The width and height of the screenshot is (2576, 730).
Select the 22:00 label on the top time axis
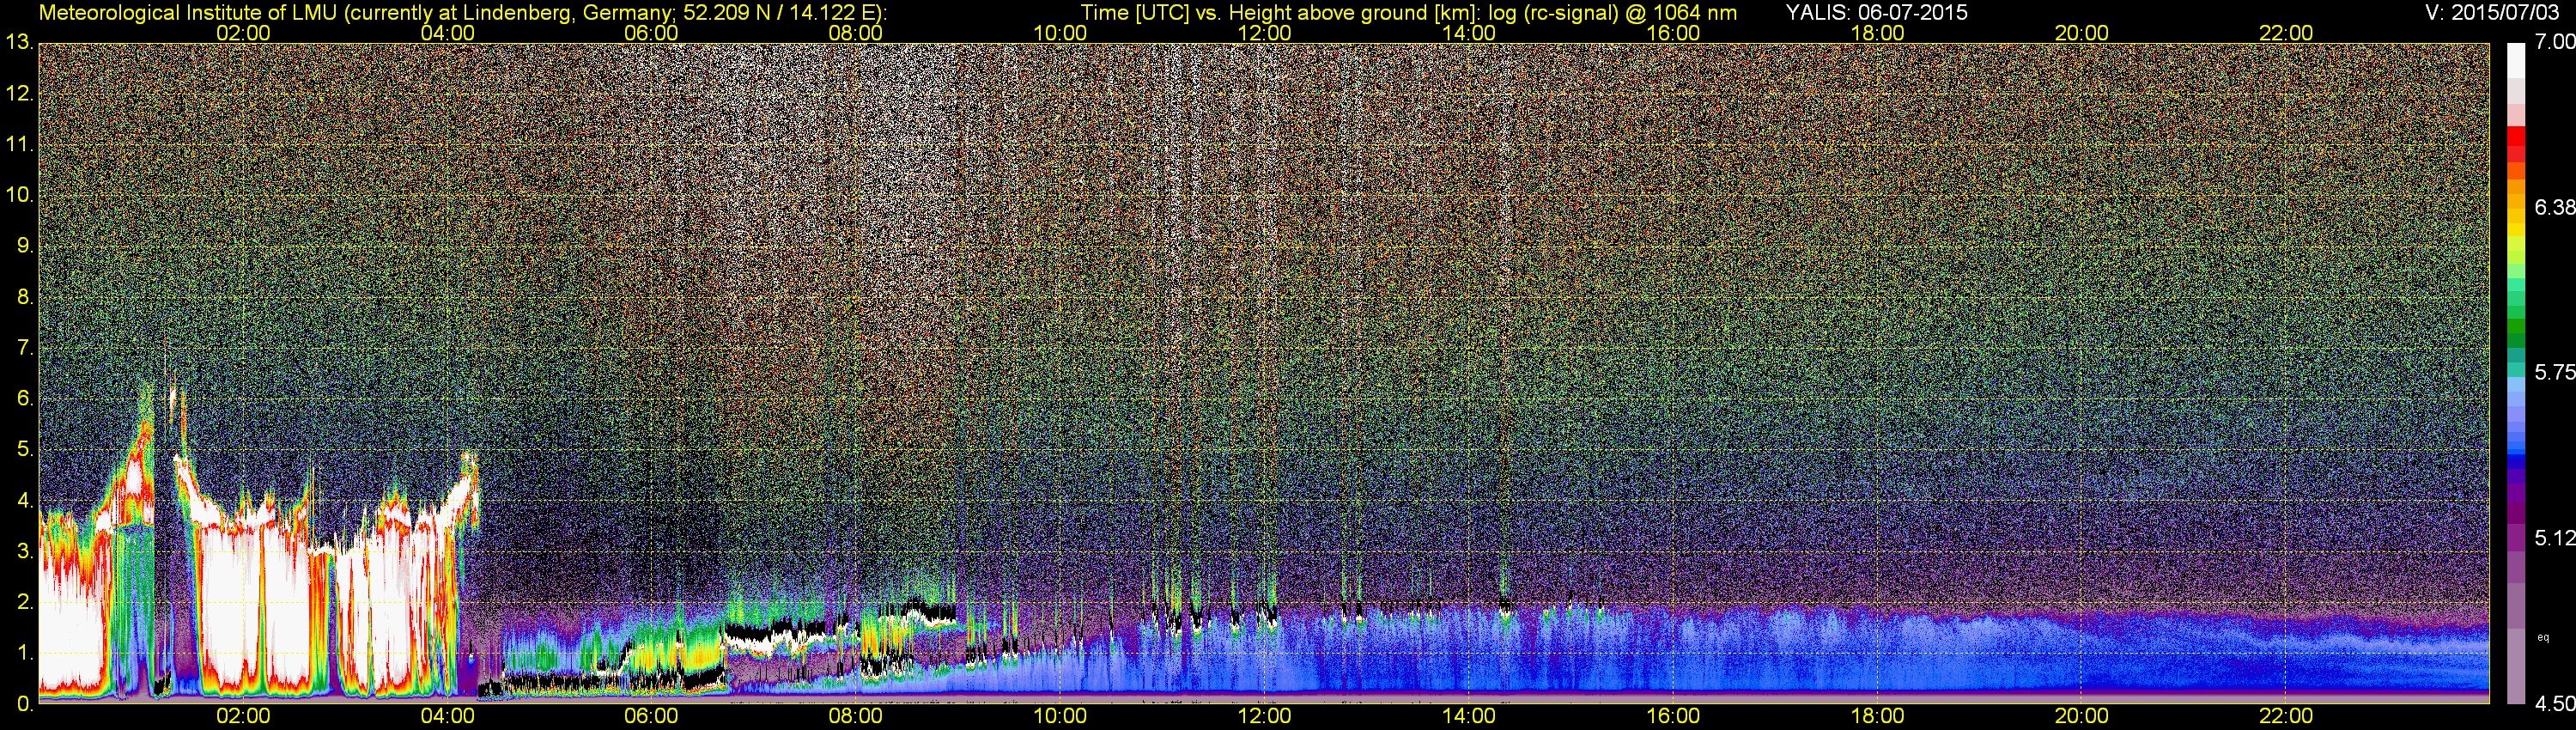click(x=2285, y=33)
